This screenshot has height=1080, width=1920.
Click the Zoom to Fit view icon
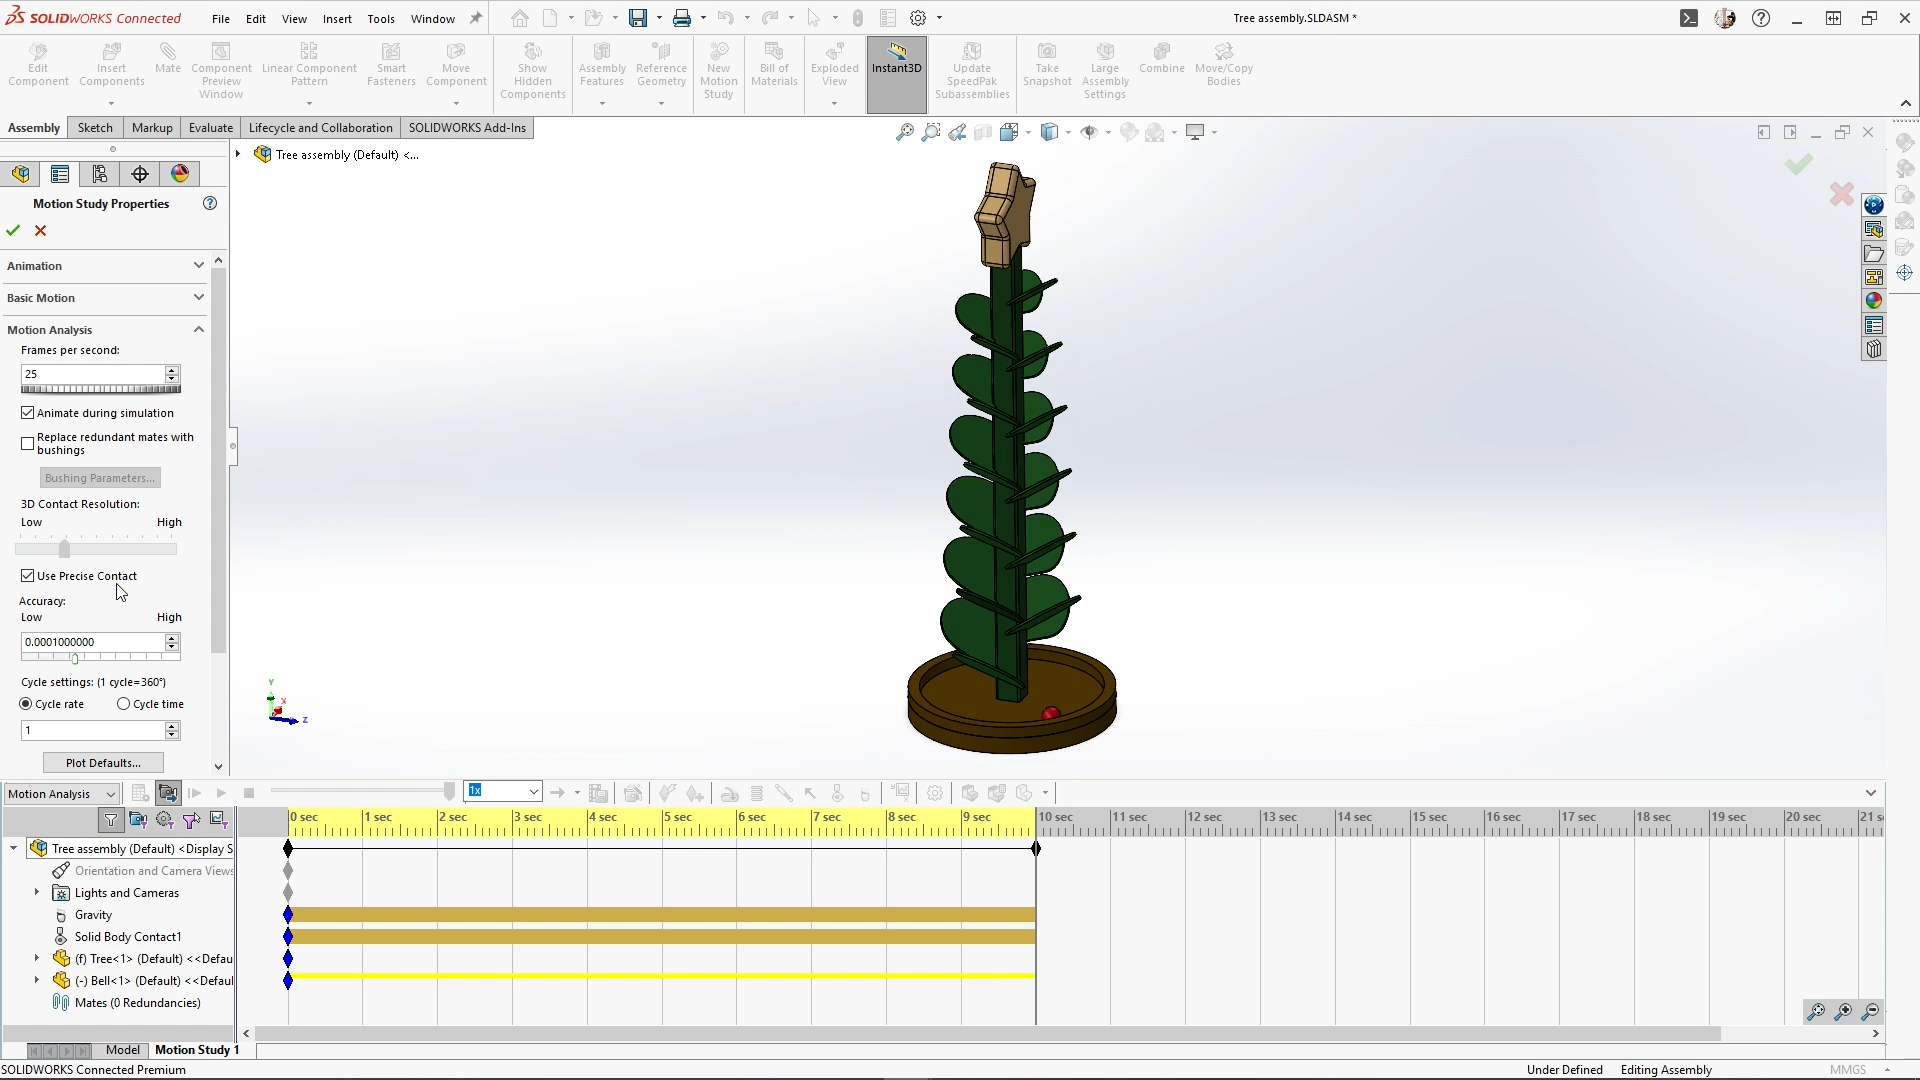click(x=904, y=132)
